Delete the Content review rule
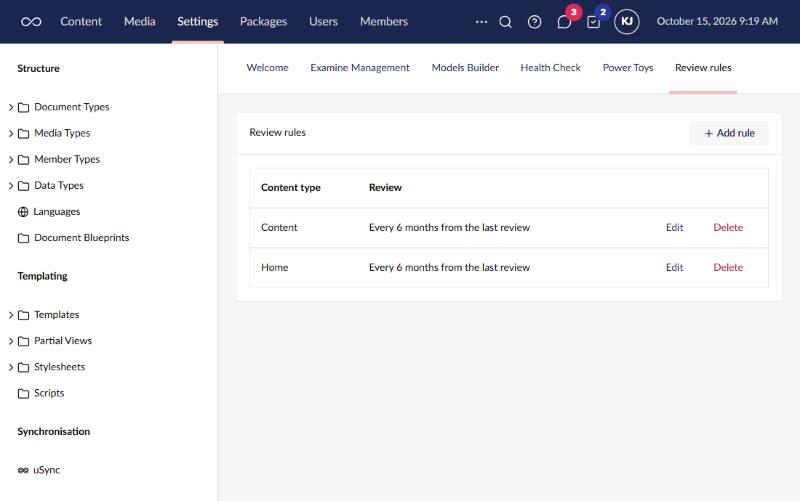The height and width of the screenshot is (501, 800). point(728,228)
